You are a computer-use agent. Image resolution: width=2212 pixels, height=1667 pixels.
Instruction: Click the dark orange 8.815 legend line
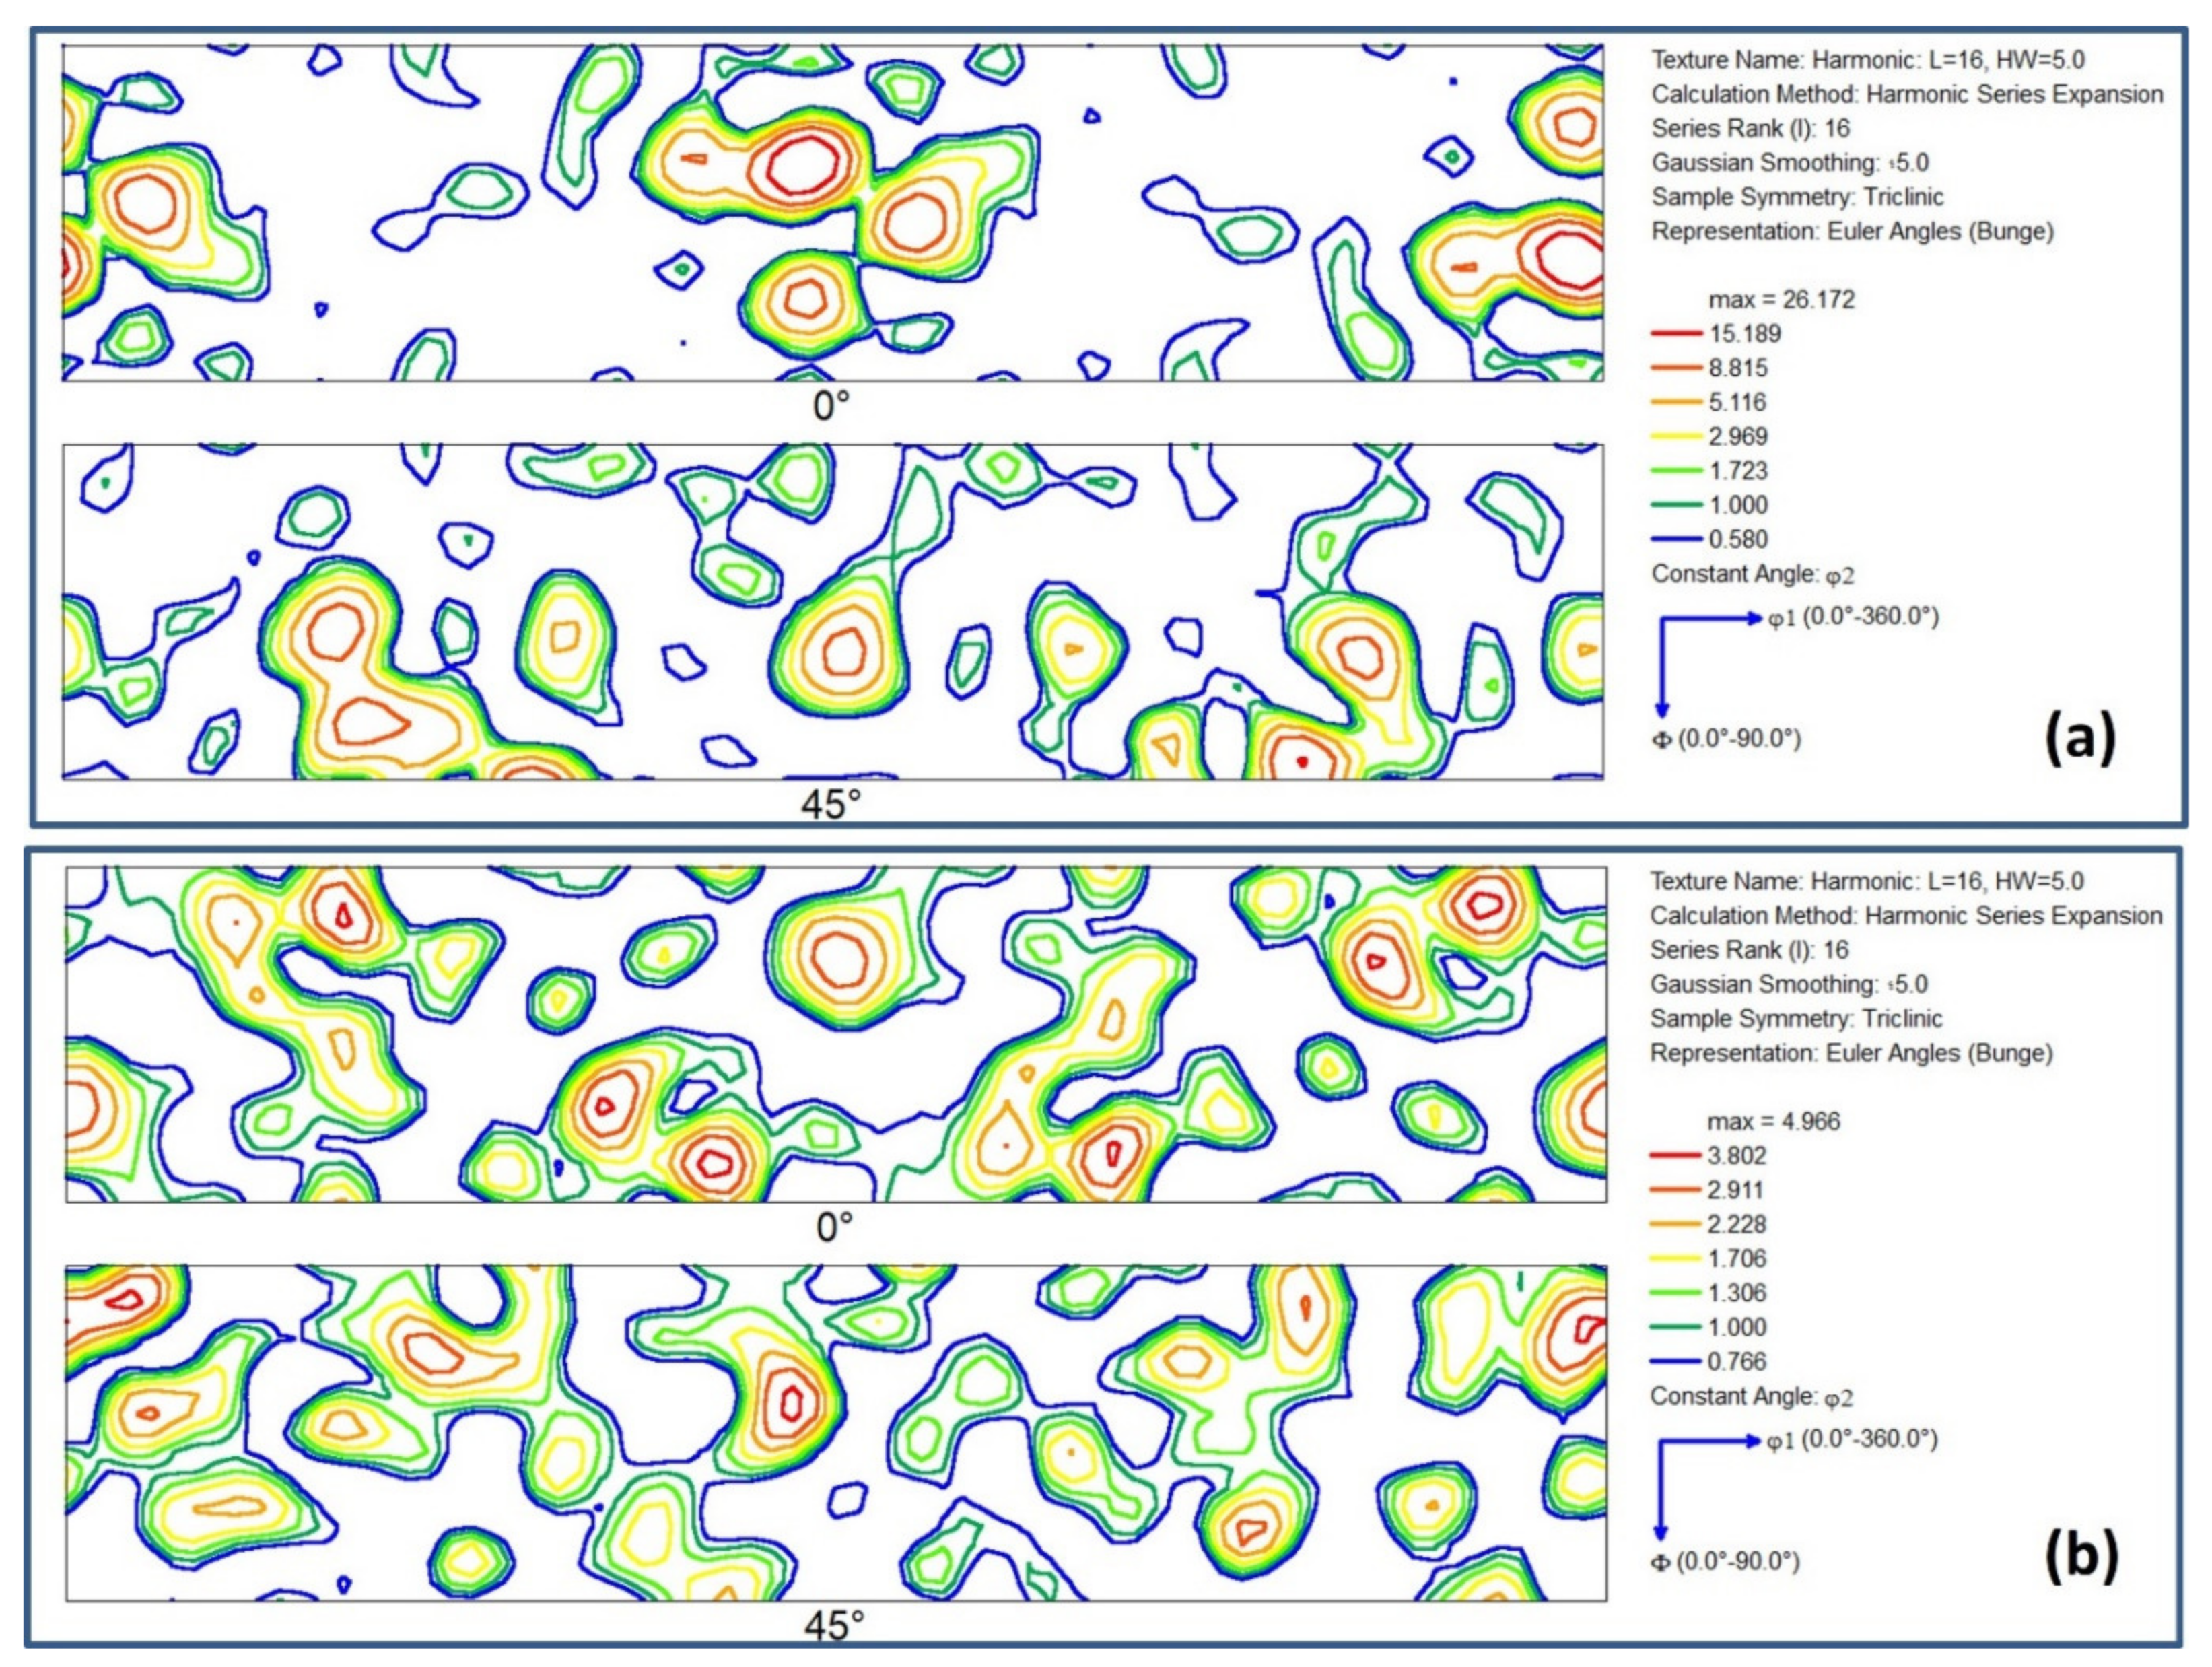(1676, 368)
